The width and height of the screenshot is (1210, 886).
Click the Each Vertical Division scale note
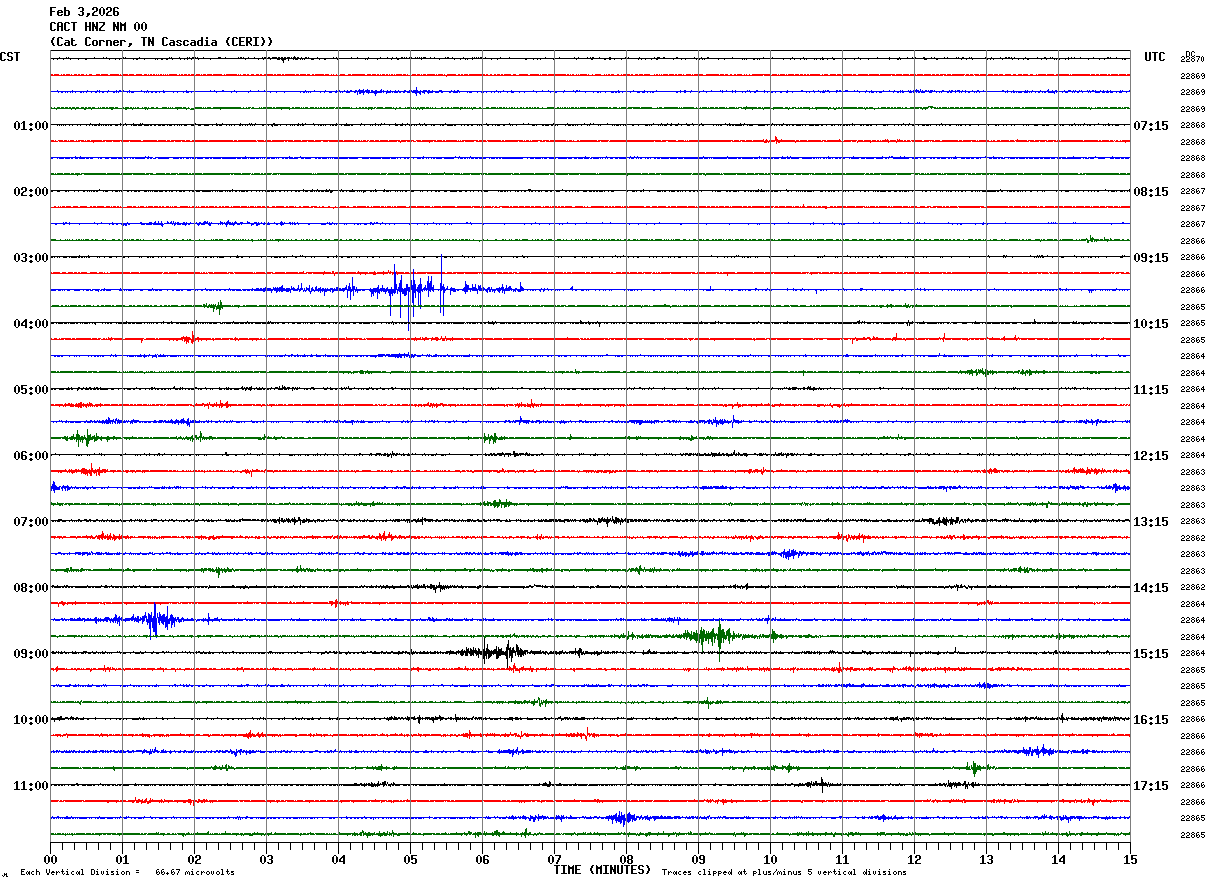[x=127, y=873]
